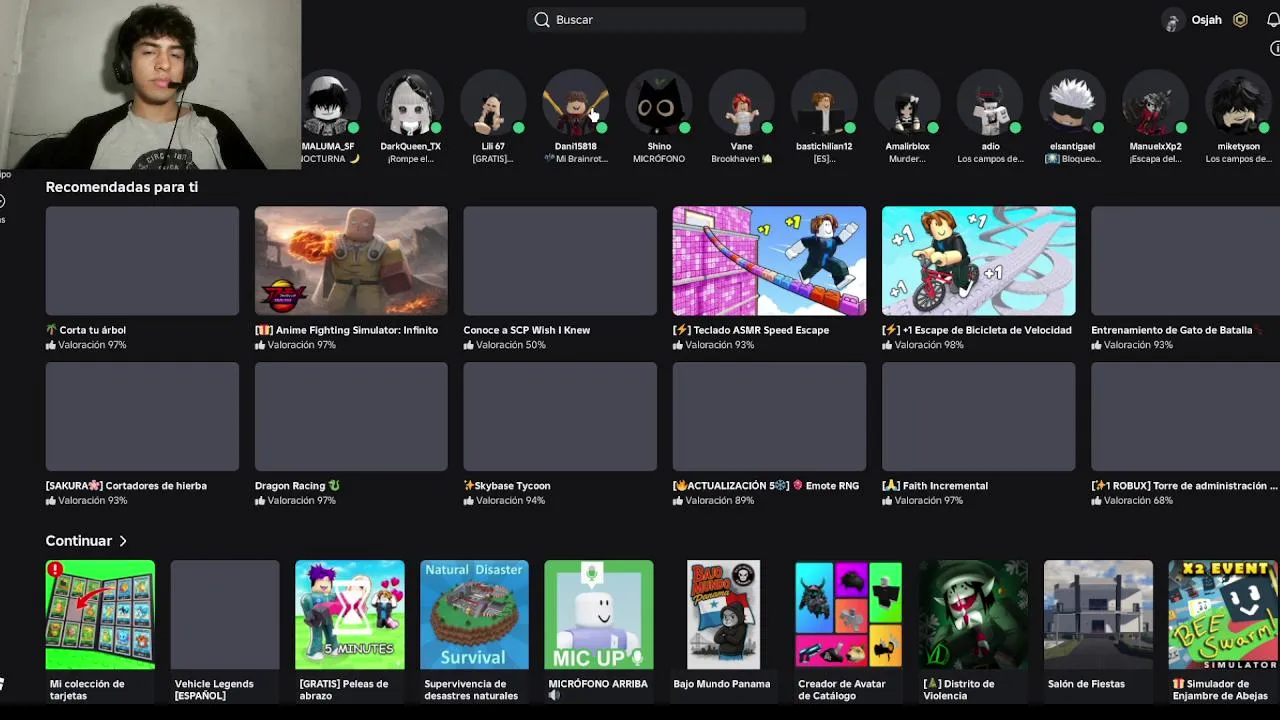The height and width of the screenshot is (720, 1280).
Task: Click the Recomendadas para ti heading
Action: click(x=122, y=187)
